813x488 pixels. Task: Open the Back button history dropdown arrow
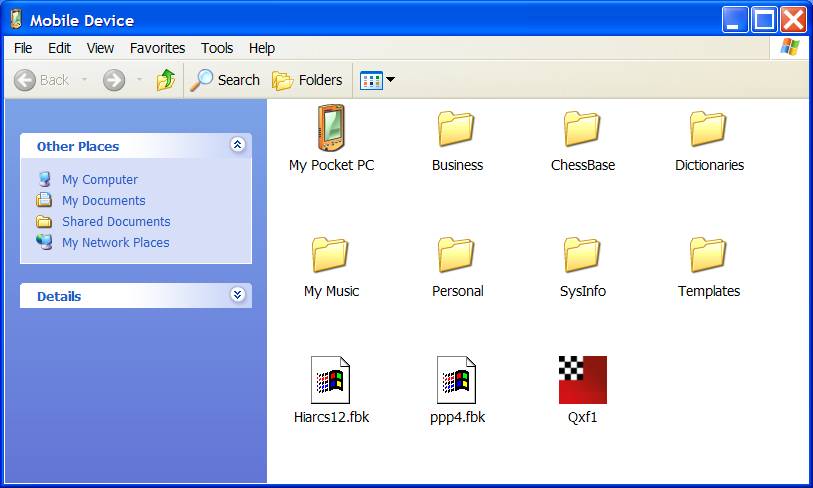point(85,80)
